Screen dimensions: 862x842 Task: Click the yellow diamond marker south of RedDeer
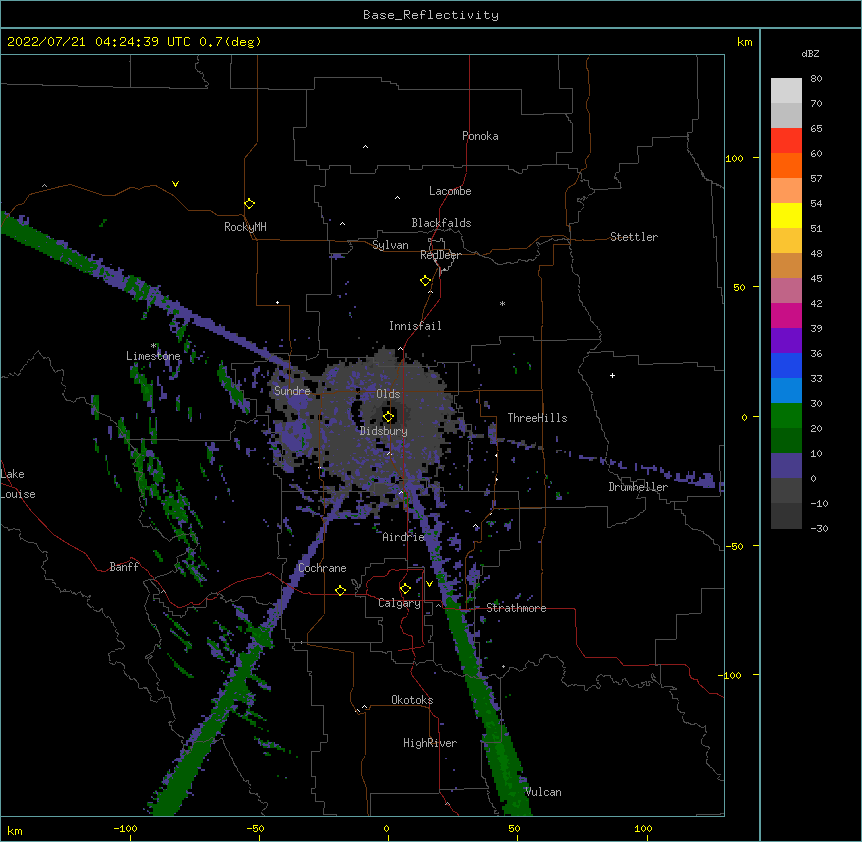[x=425, y=281]
